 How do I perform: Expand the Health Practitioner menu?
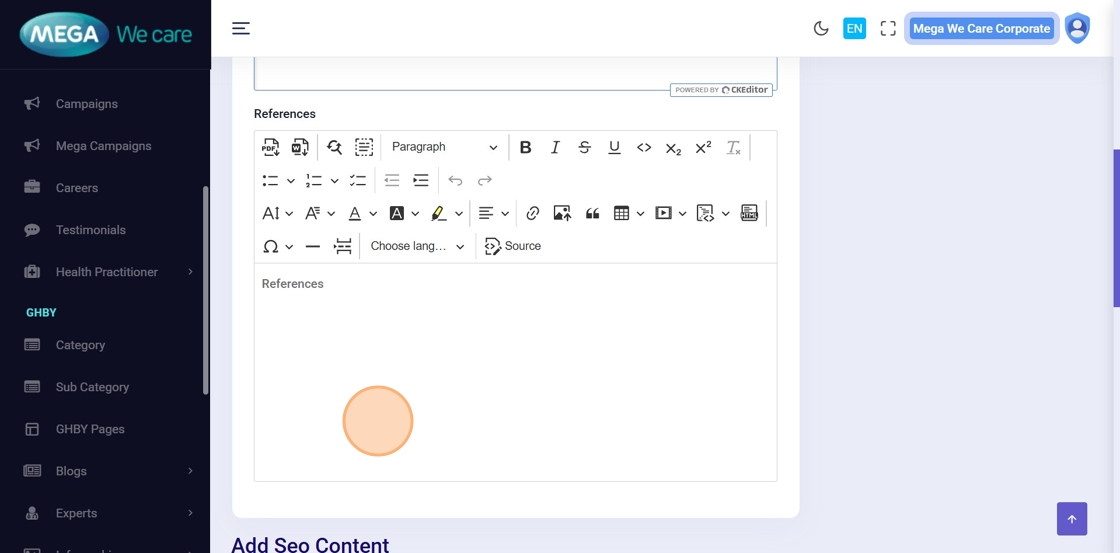(x=107, y=272)
